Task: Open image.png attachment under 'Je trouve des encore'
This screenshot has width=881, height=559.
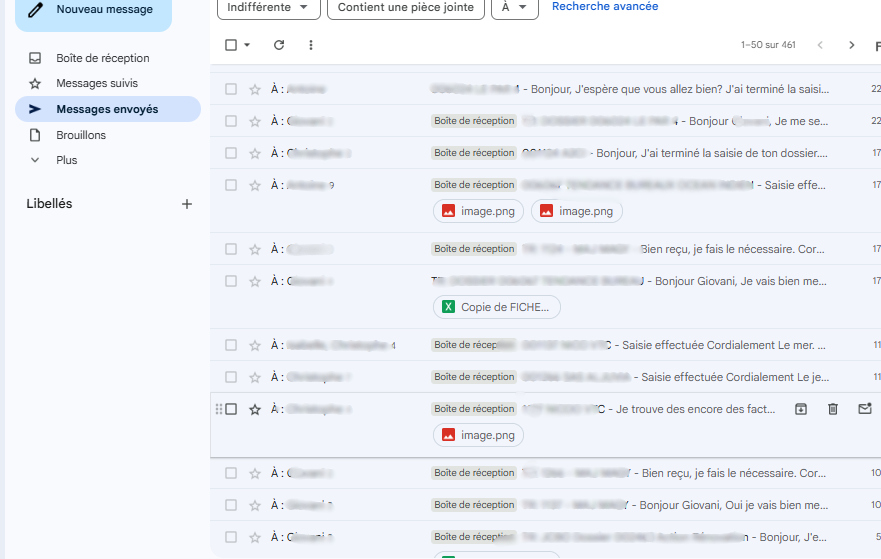Action: click(478, 435)
